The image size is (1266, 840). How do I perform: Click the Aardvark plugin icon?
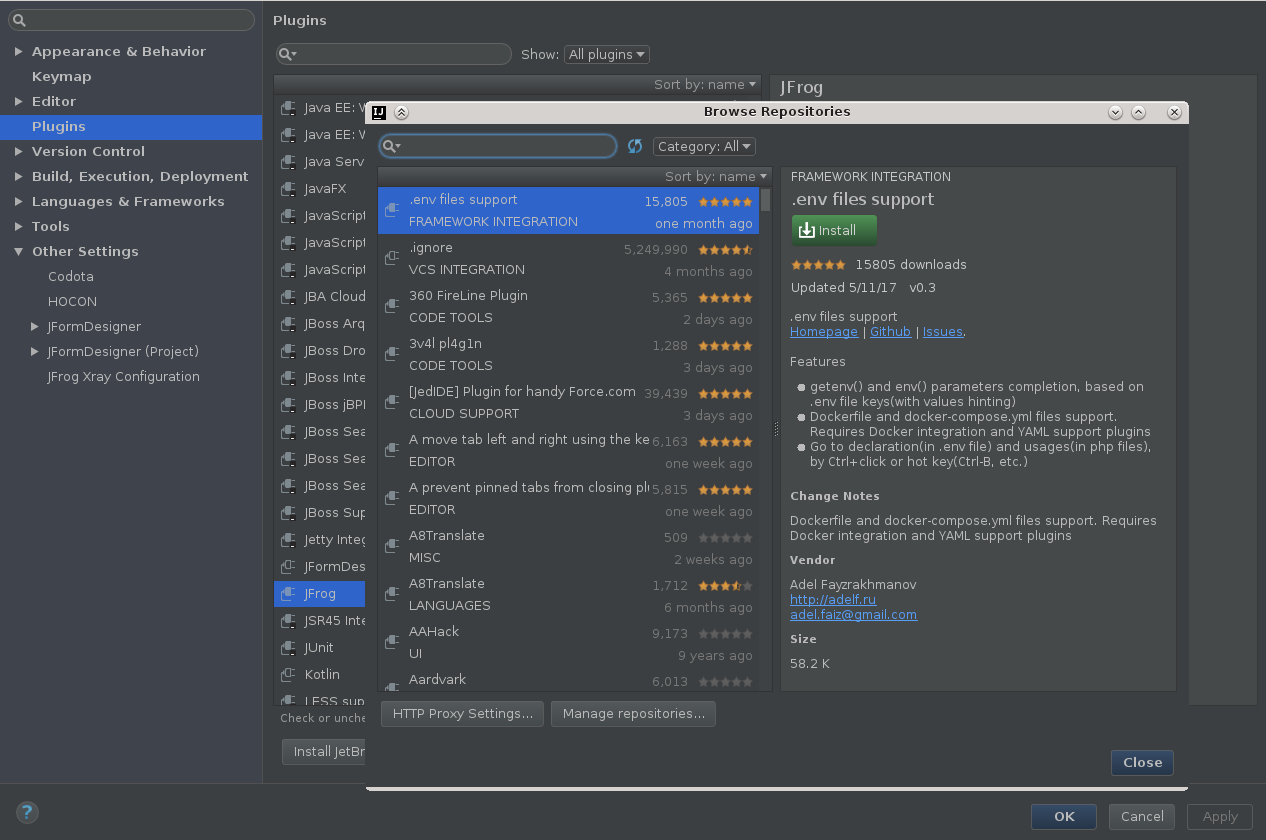391,688
